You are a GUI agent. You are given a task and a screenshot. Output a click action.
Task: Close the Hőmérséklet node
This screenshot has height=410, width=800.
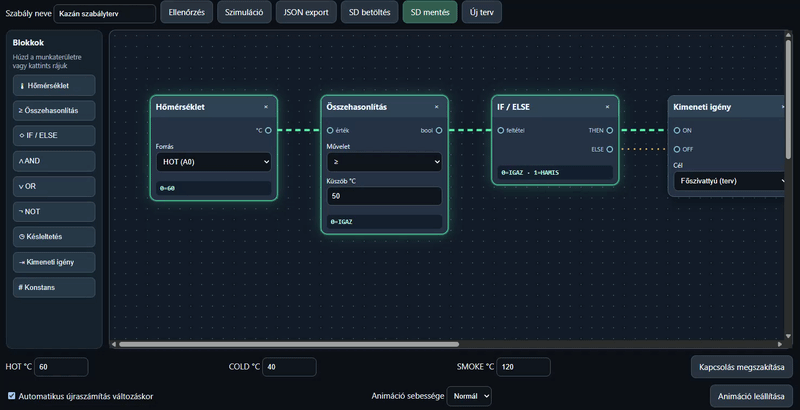[266, 107]
